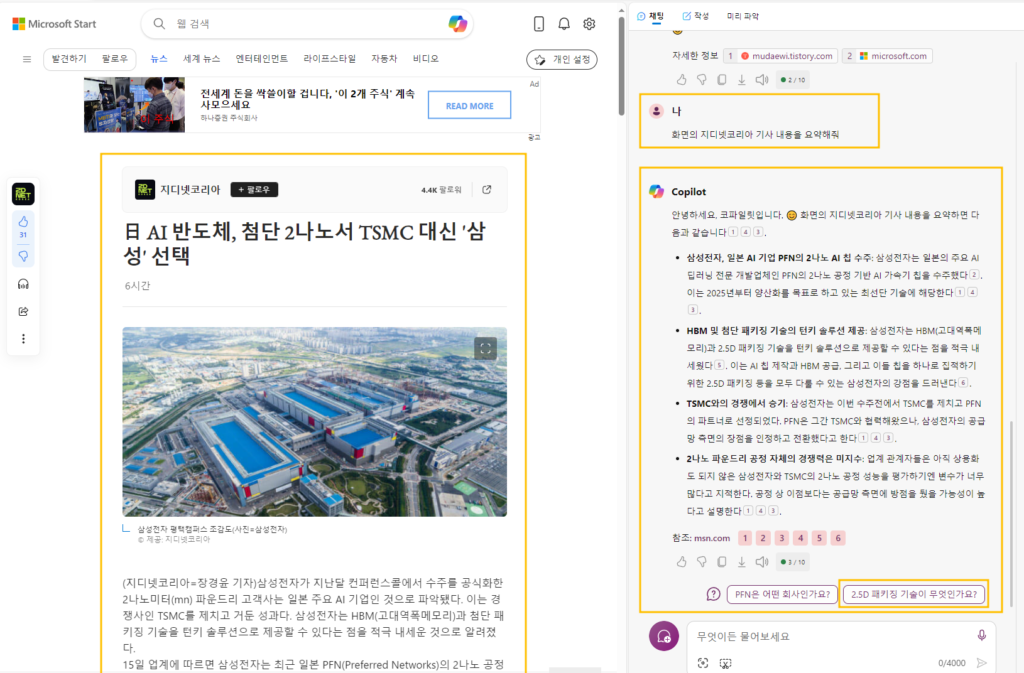Click the 지디넷코리아 publisher logo in article header

click(x=144, y=189)
